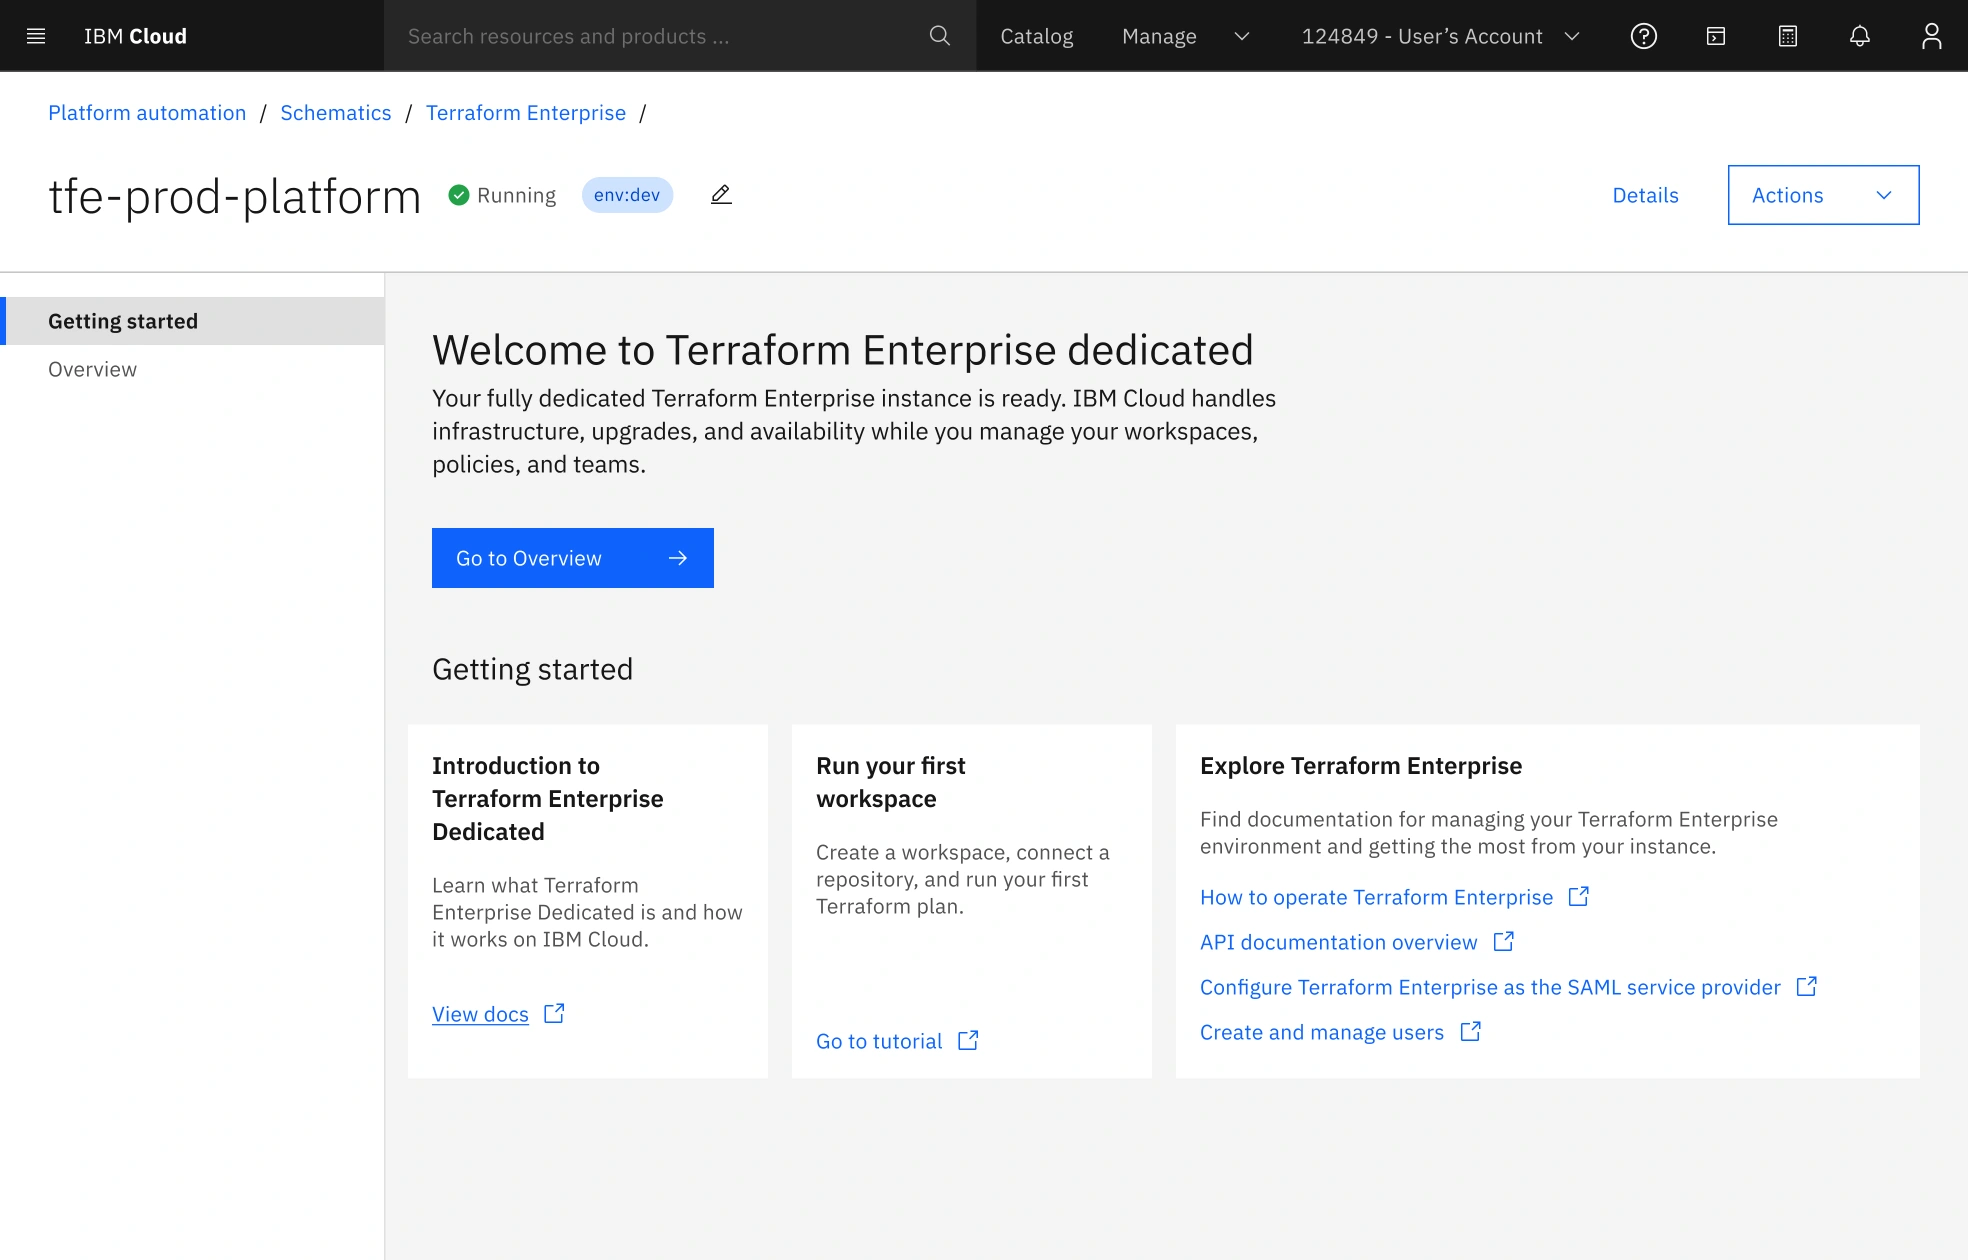Go to Terraform Enterprise breadcrumb
Image resolution: width=1968 pixels, height=1260 pixels.
526,113
